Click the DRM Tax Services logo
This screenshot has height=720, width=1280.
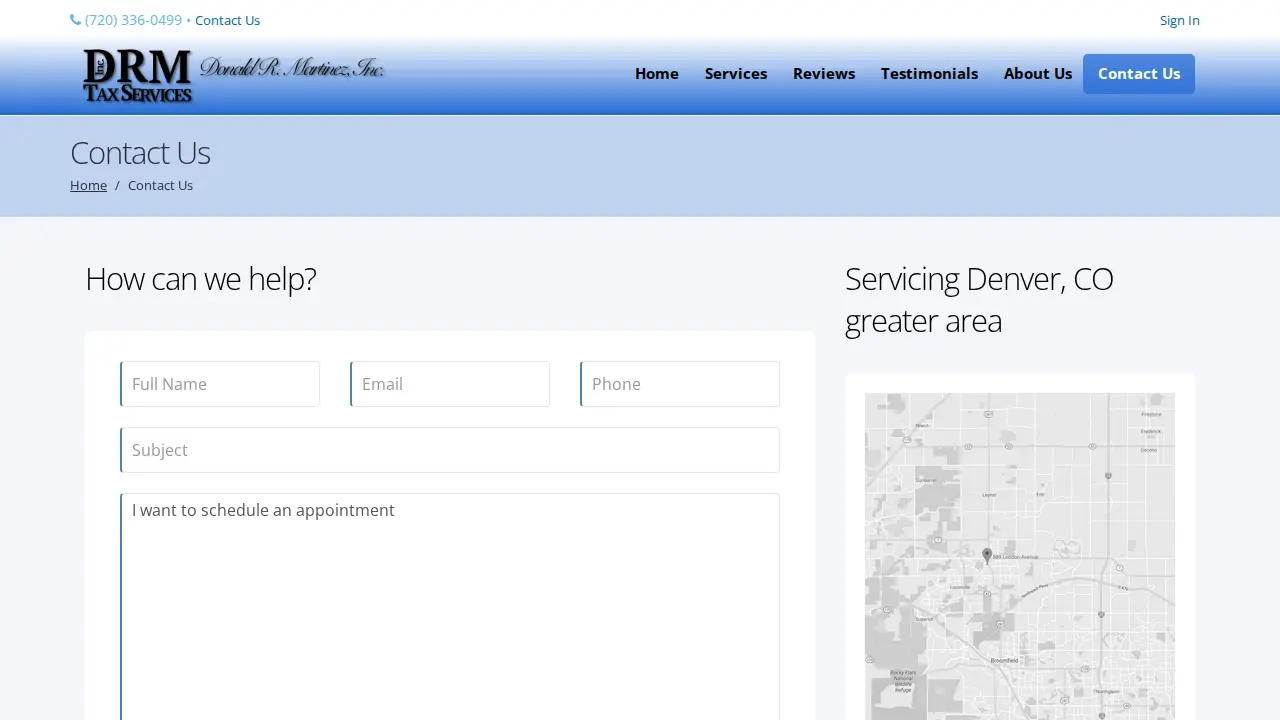[x=234, y=76]
